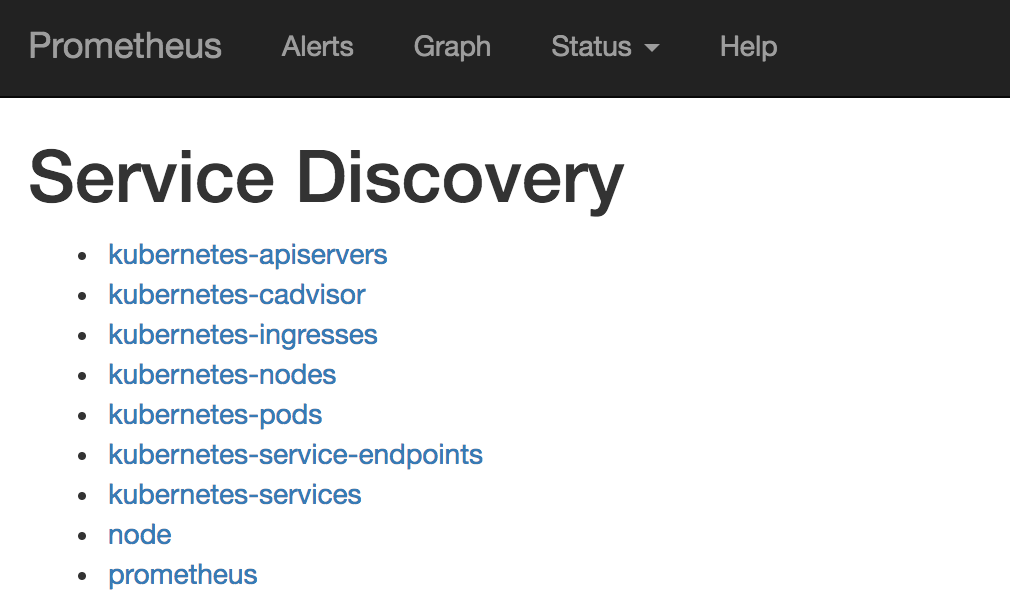Expand the Status dropdown menu
The height and width of the screenshot is (604, 1010).
pyautogui.click(x=605, y=46)
